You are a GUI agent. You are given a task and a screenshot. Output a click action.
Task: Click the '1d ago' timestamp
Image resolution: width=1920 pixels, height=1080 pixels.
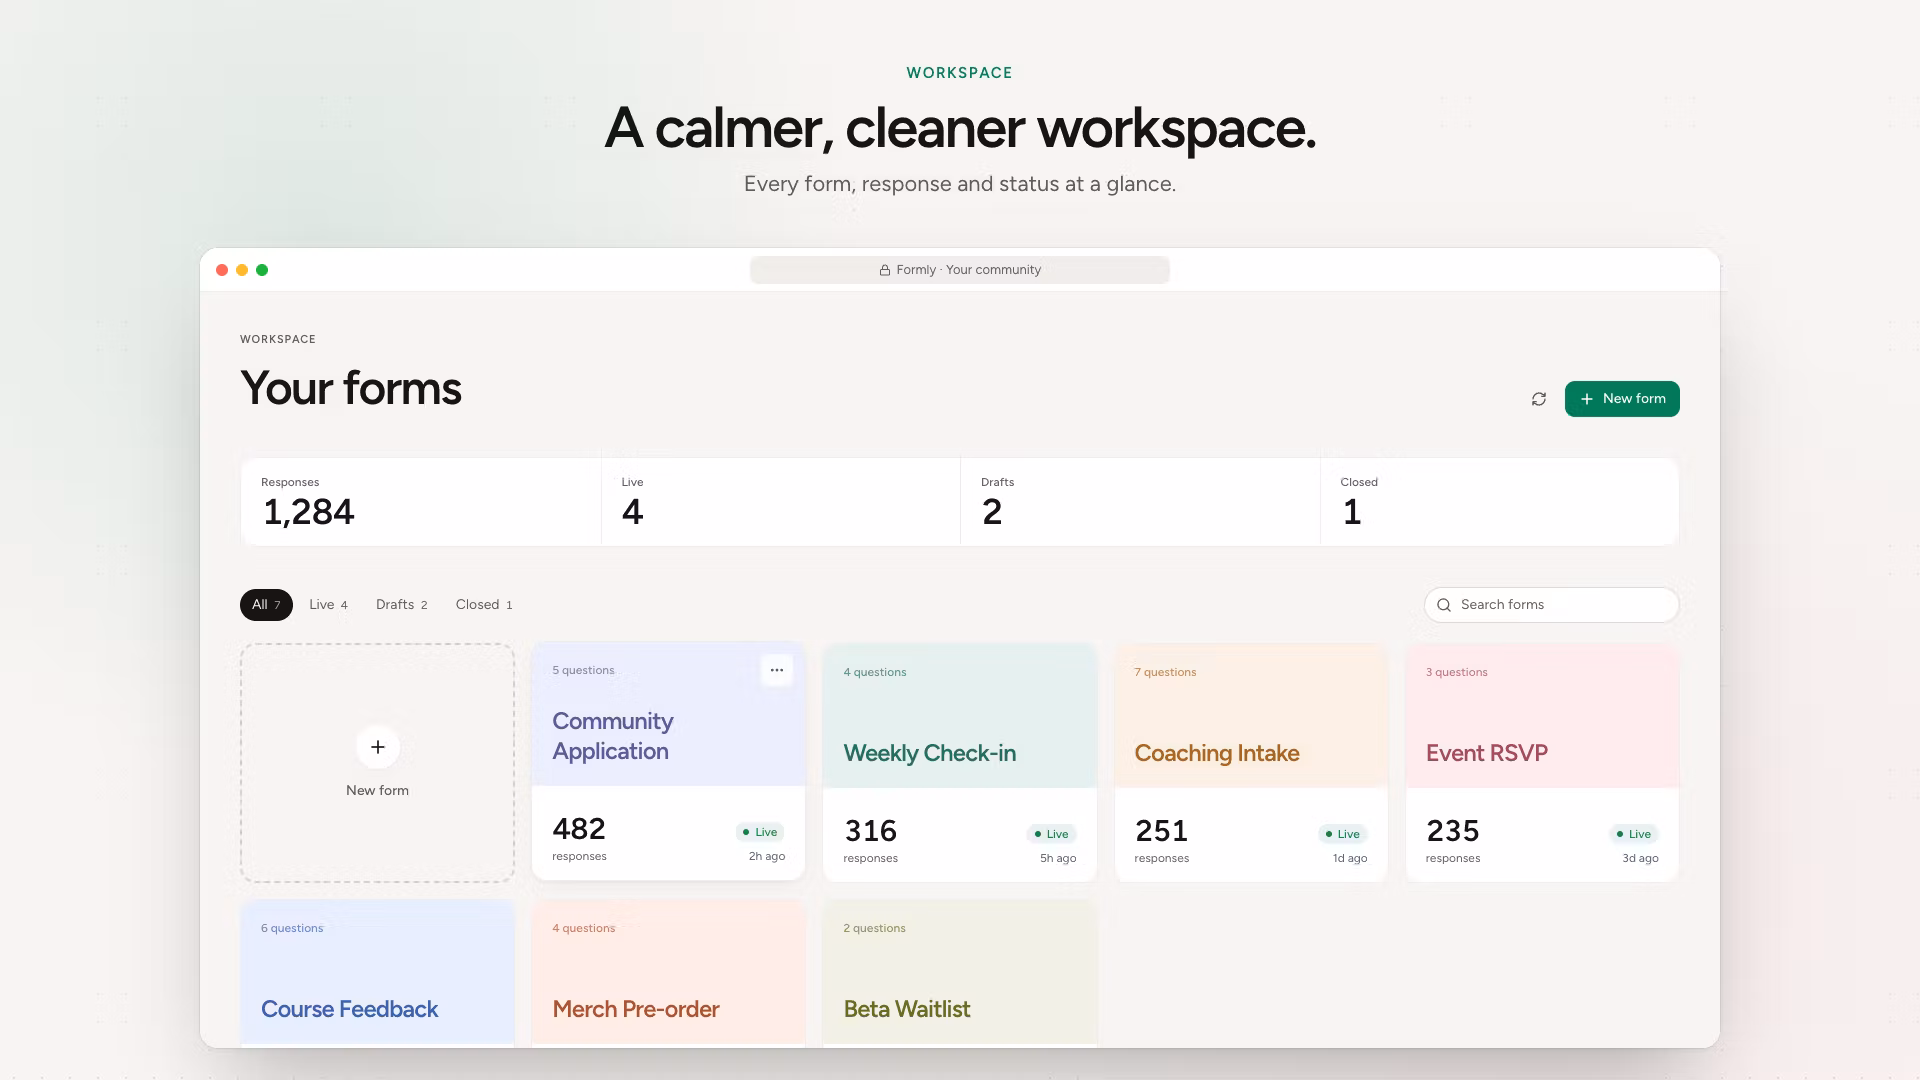pyautogui.click(x=1350, y=858)
